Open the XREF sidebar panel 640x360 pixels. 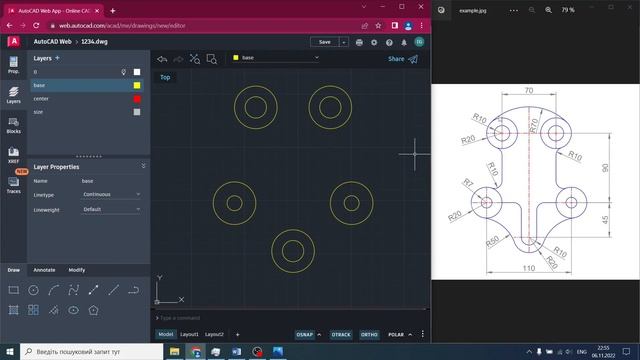(13, 155)
